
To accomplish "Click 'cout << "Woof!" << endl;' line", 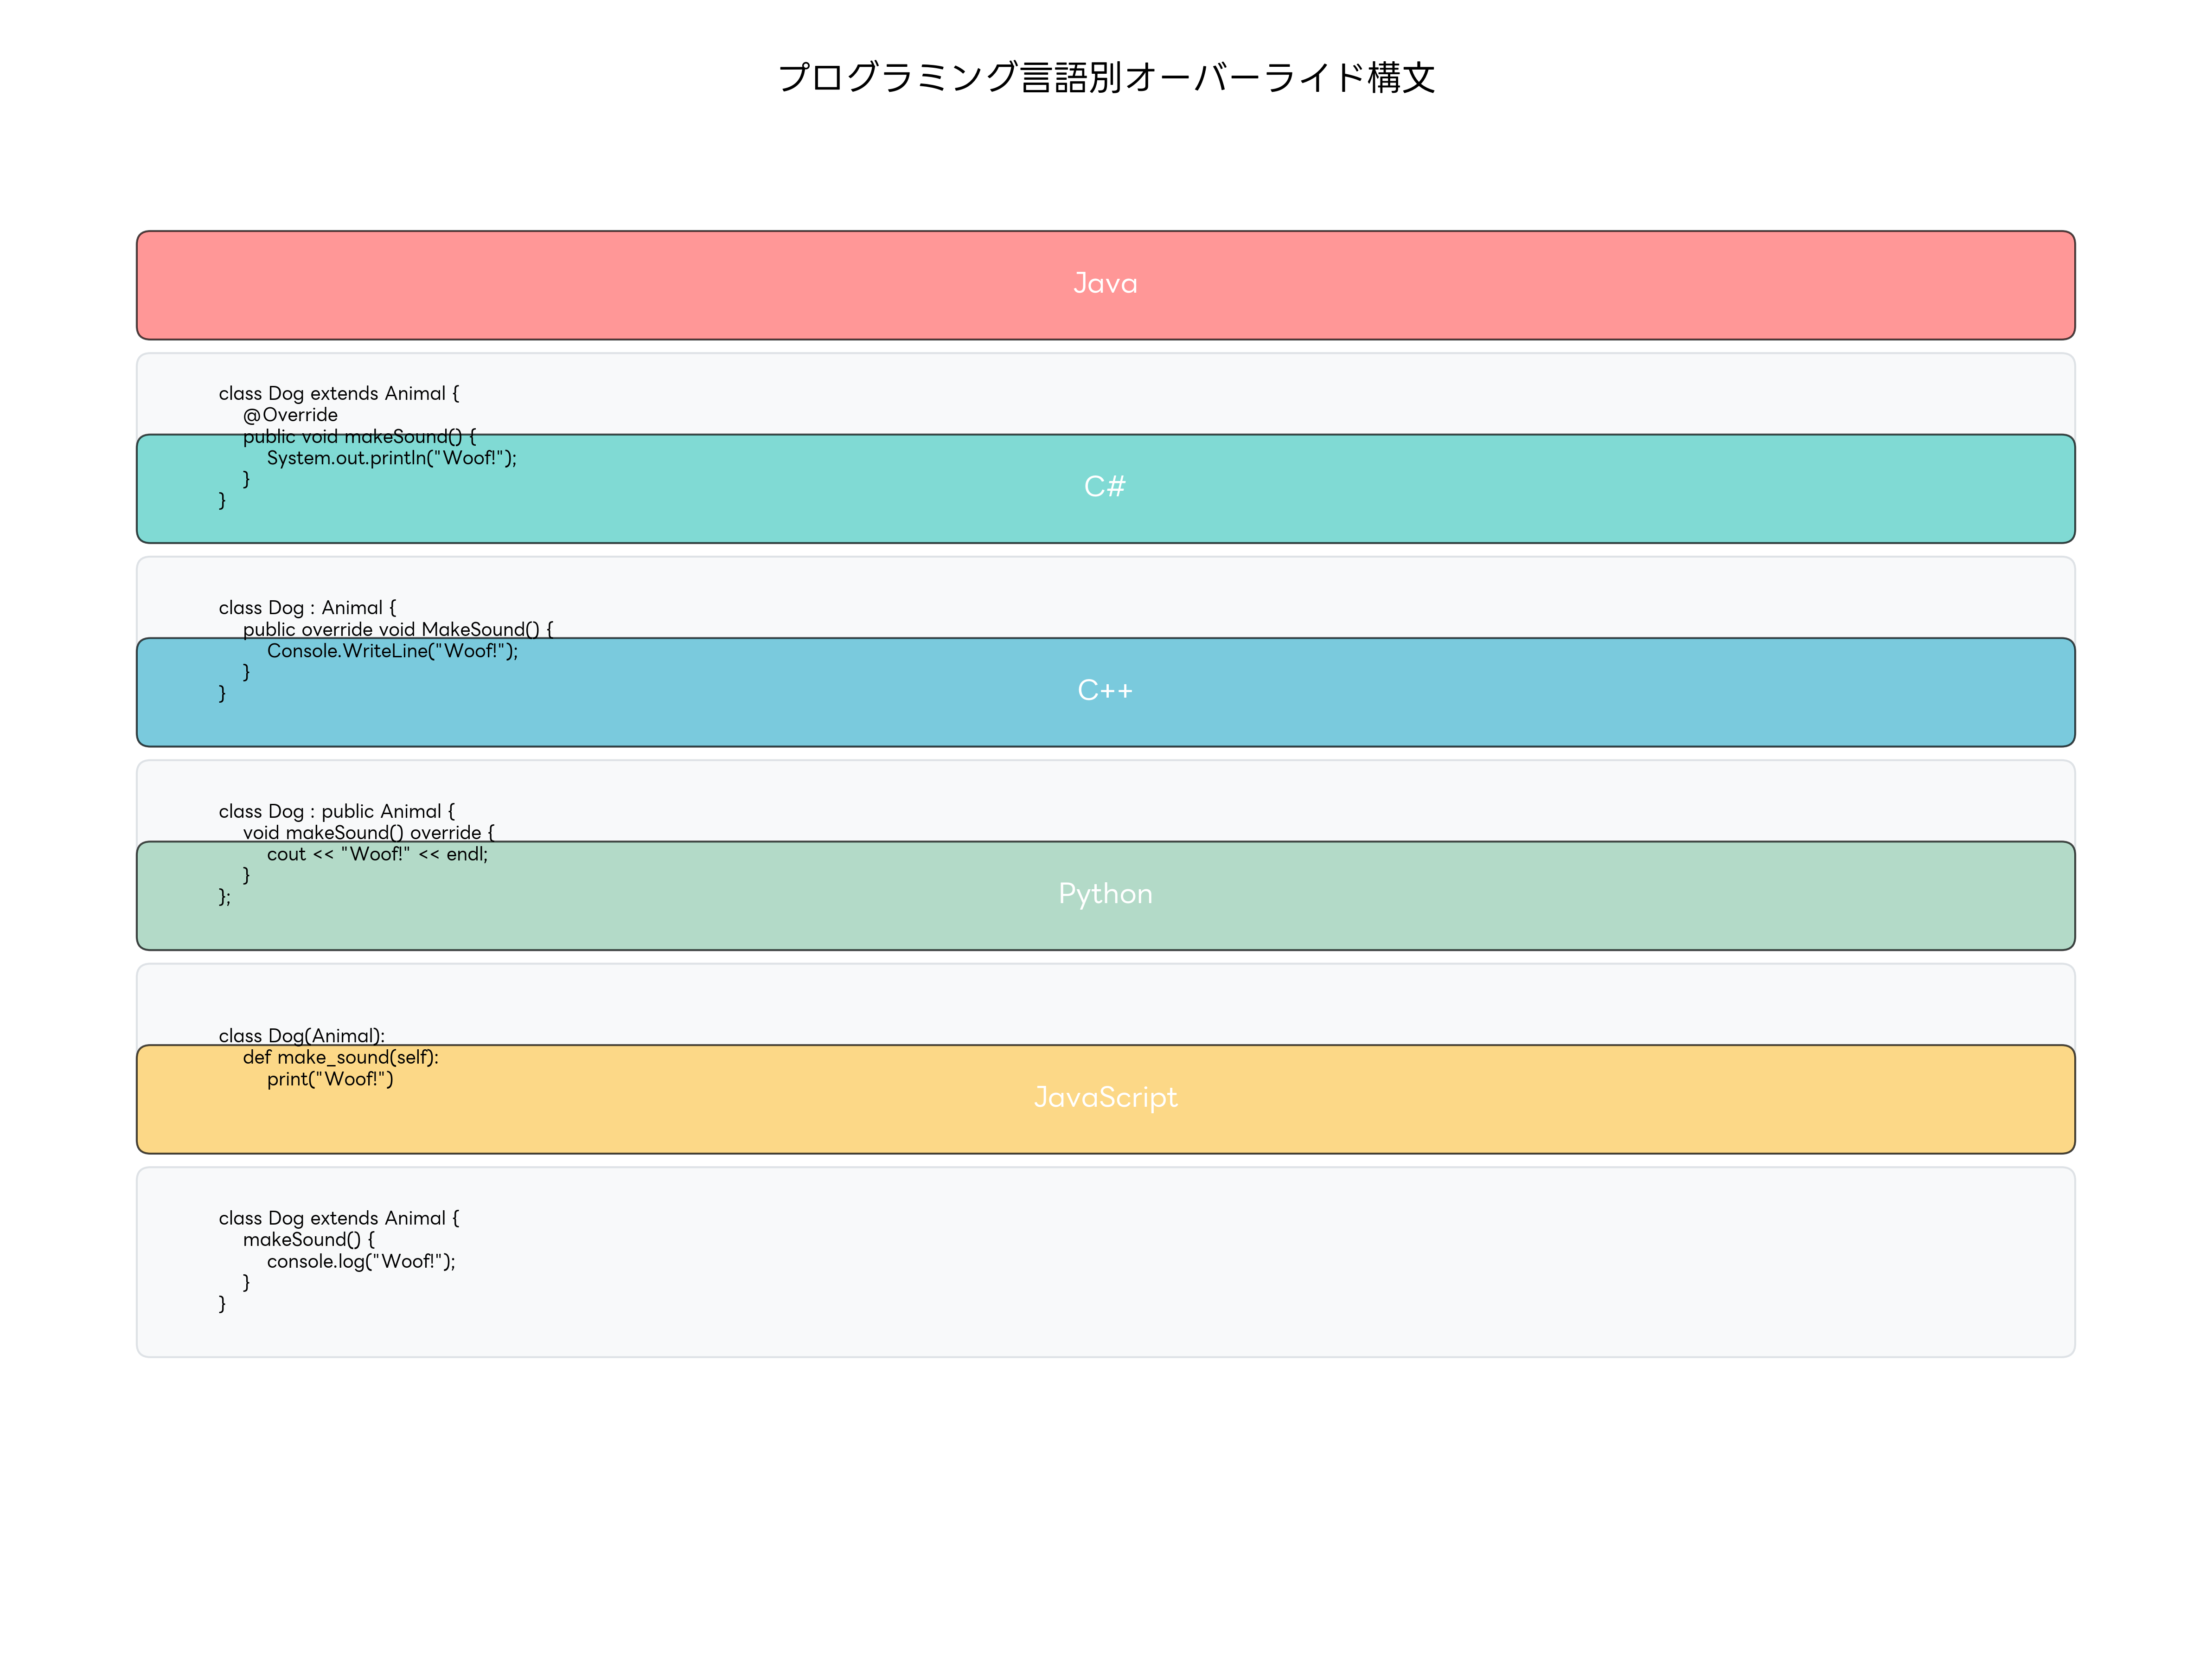I will (x=377, y=854).
